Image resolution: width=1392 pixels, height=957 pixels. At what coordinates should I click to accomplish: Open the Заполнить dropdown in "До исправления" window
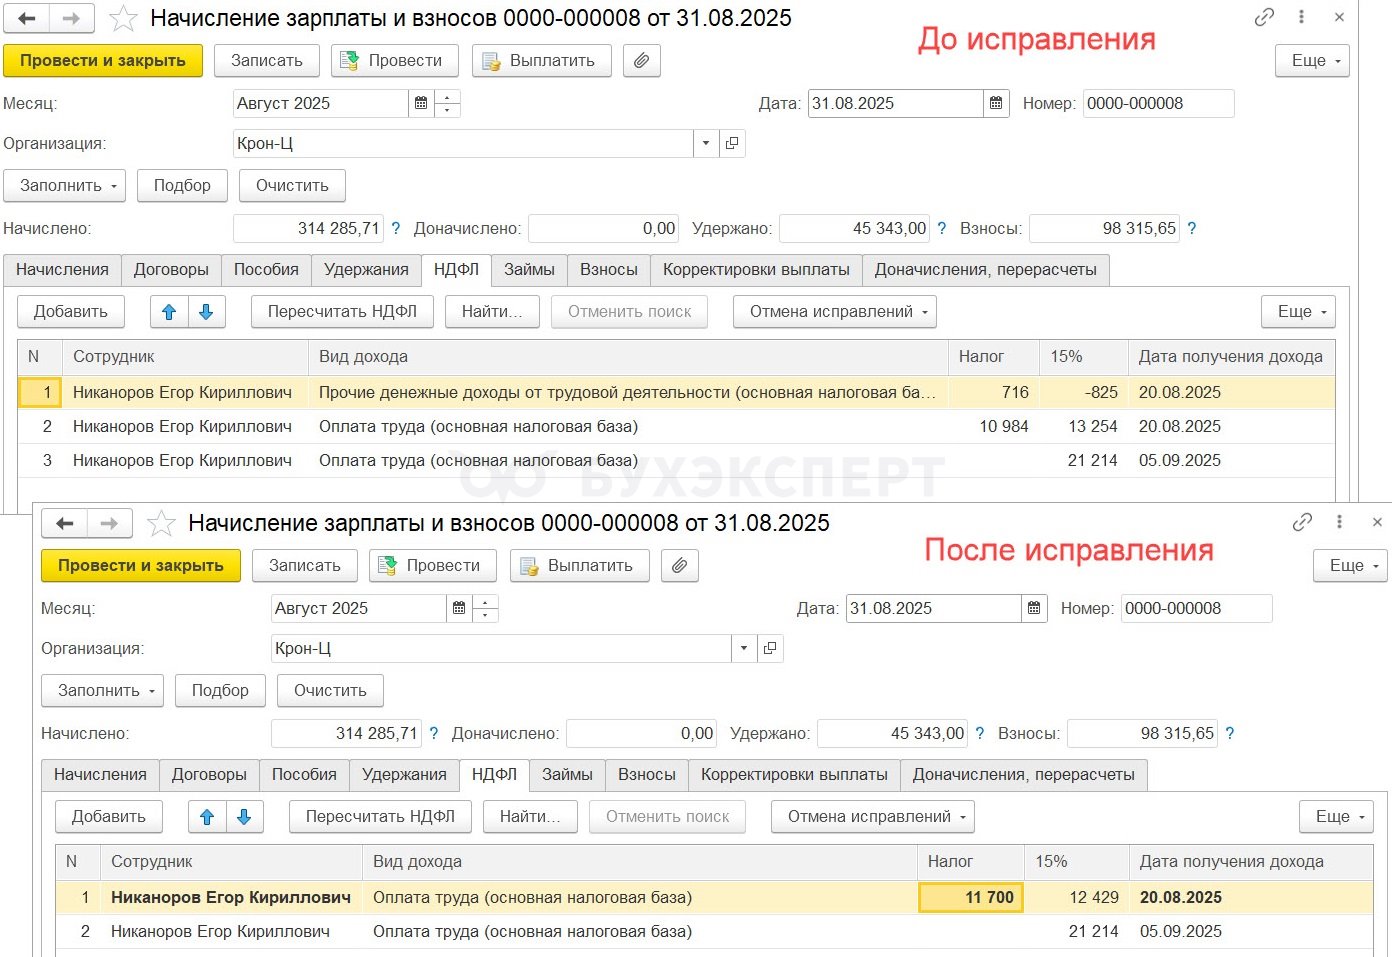pyautogui.click(x=65, y=186)
